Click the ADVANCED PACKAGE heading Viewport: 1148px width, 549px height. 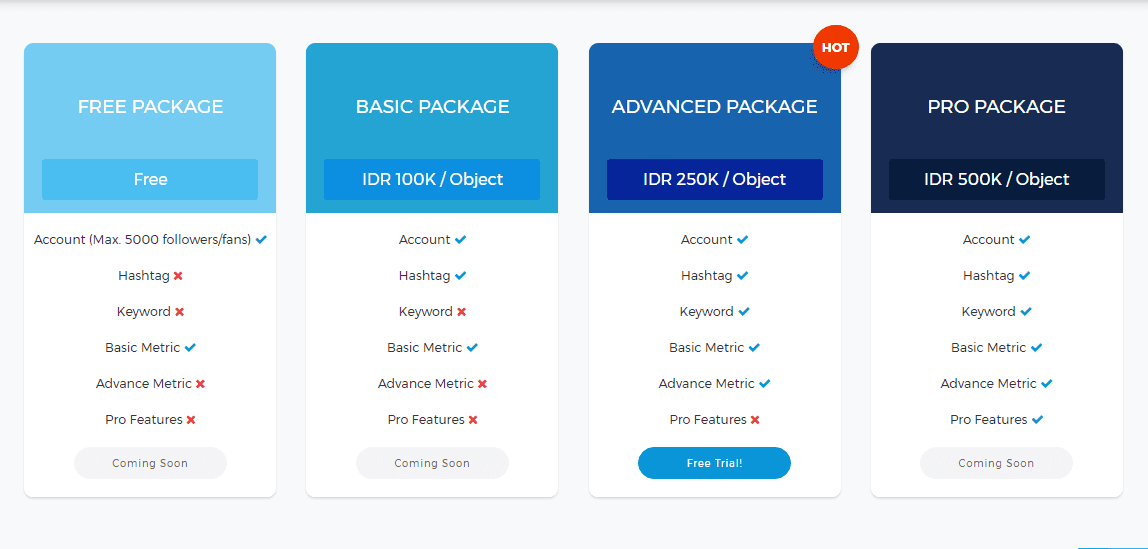tap(715, 107)
